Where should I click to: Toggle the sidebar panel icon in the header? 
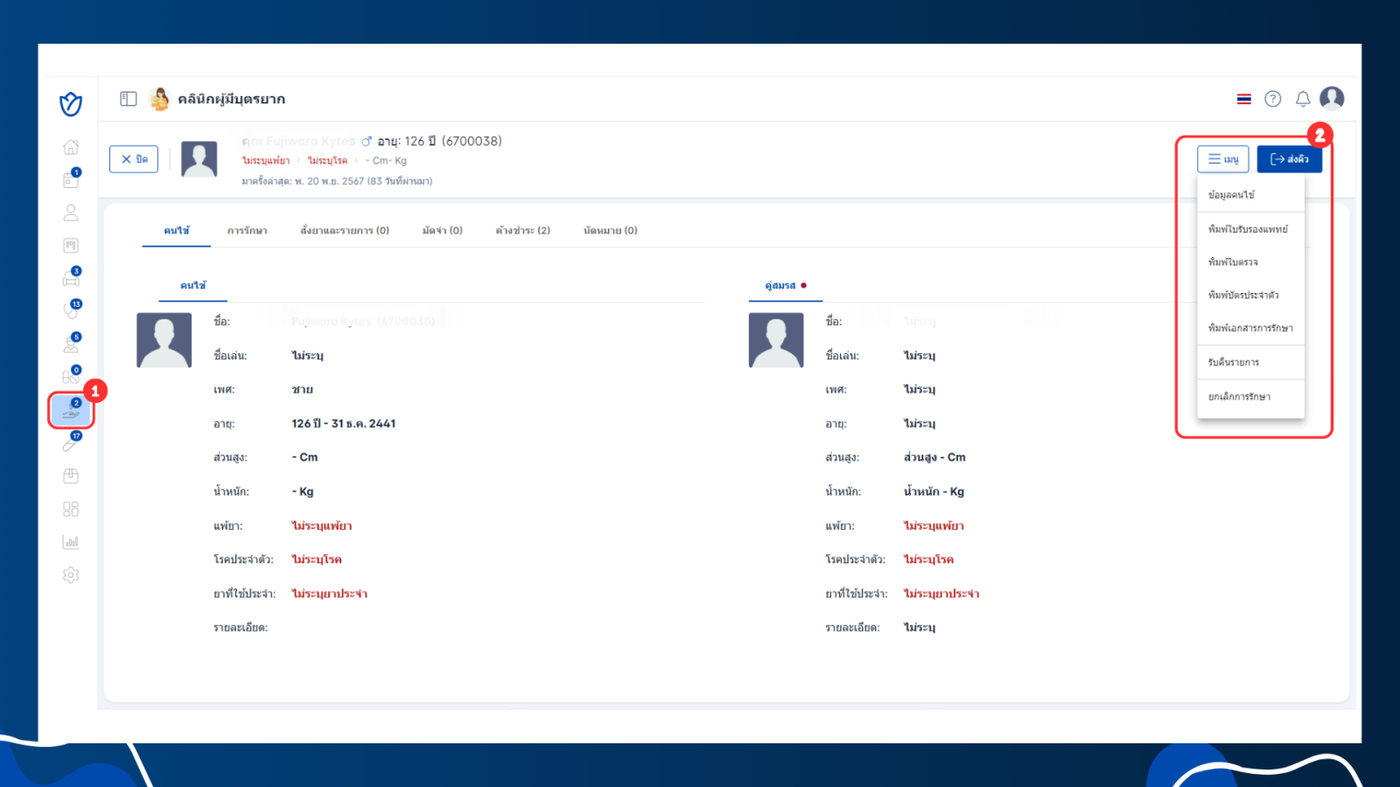(128, 99)
